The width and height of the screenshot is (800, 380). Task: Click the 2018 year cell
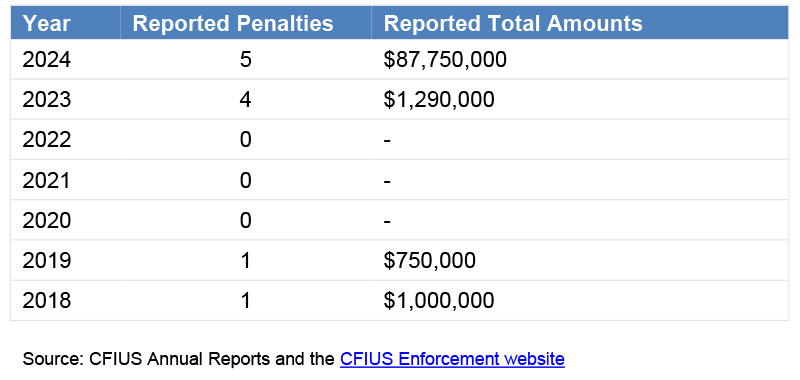(x=65, y=300)
